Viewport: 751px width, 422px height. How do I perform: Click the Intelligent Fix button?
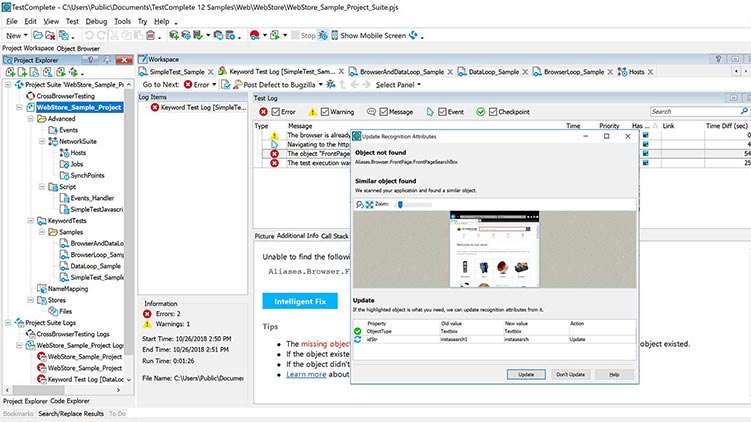300,301
